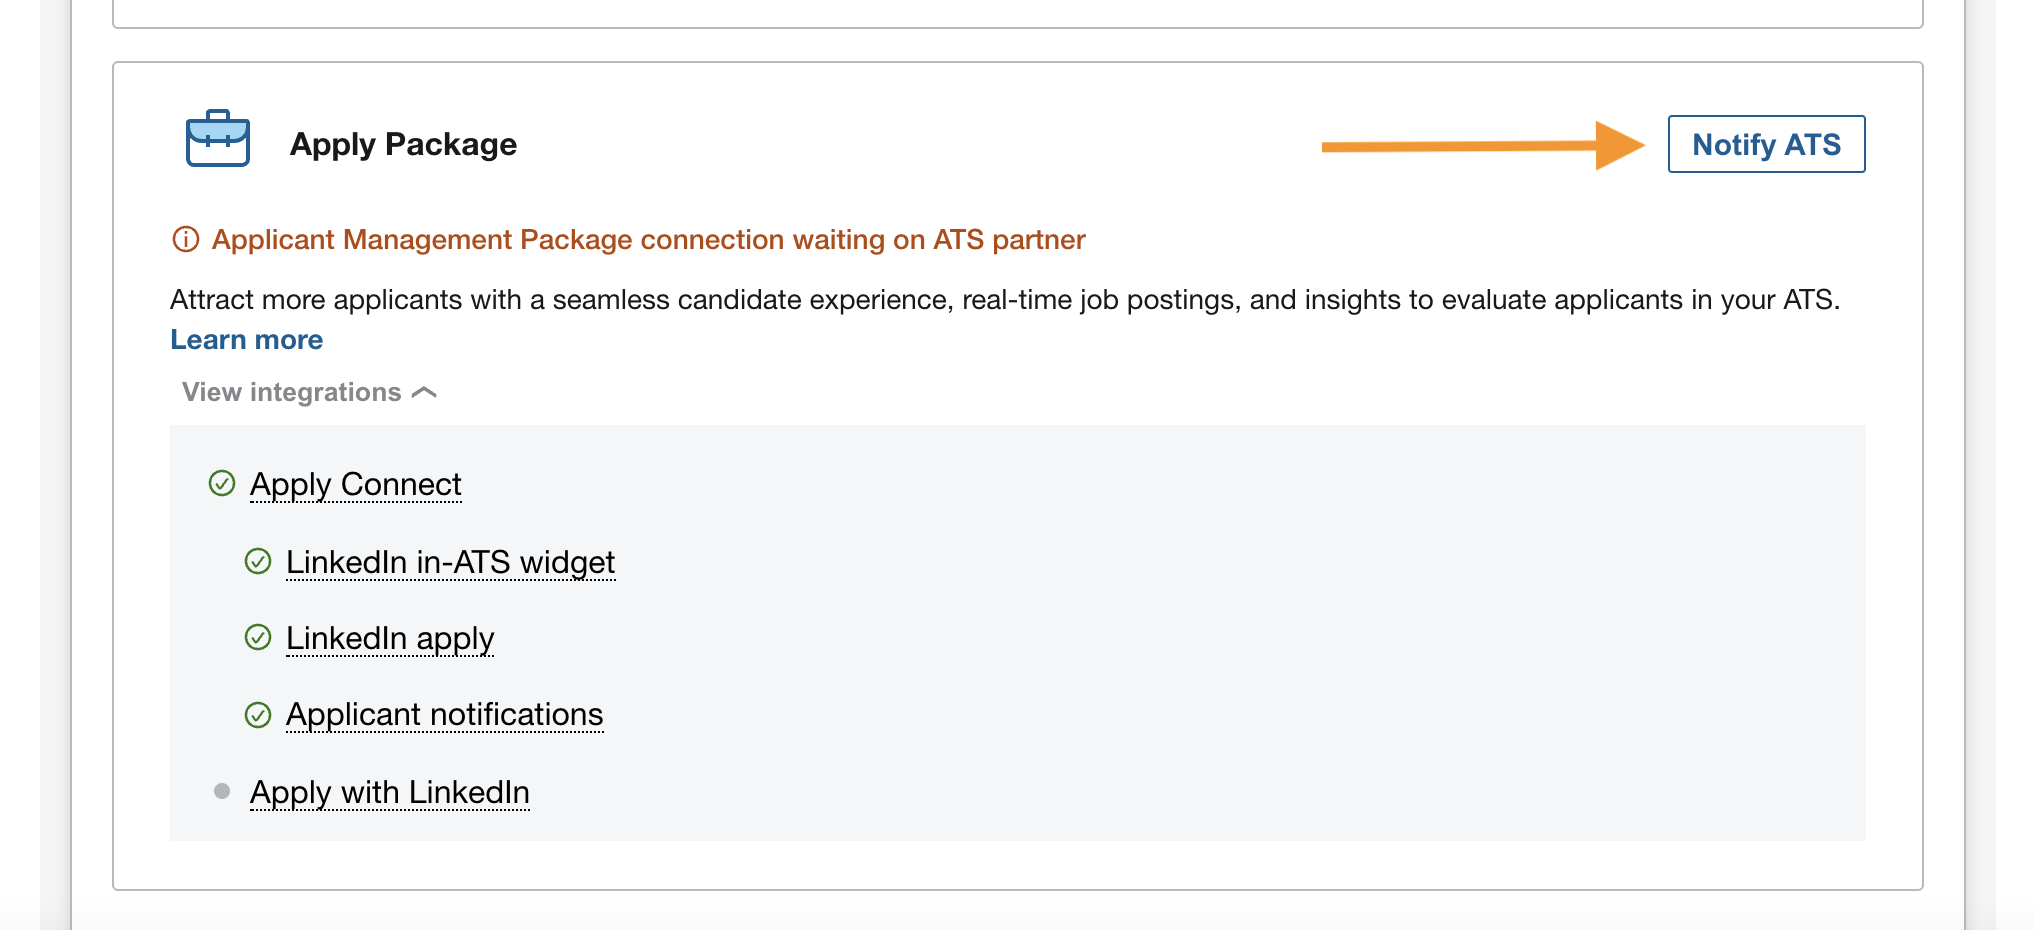Viewport: 2034px width, 930px height.
Task: Click the orange warning info icon
Action: point(186,240)
